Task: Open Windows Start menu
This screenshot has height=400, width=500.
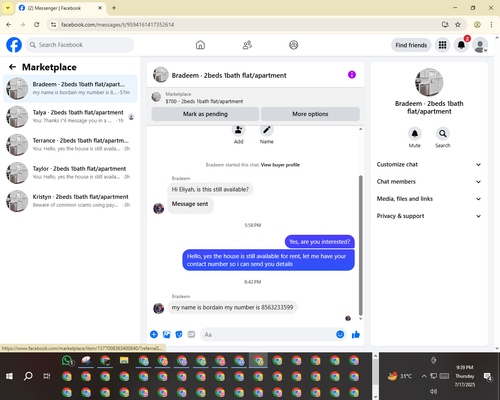Action: coord(9,376)
